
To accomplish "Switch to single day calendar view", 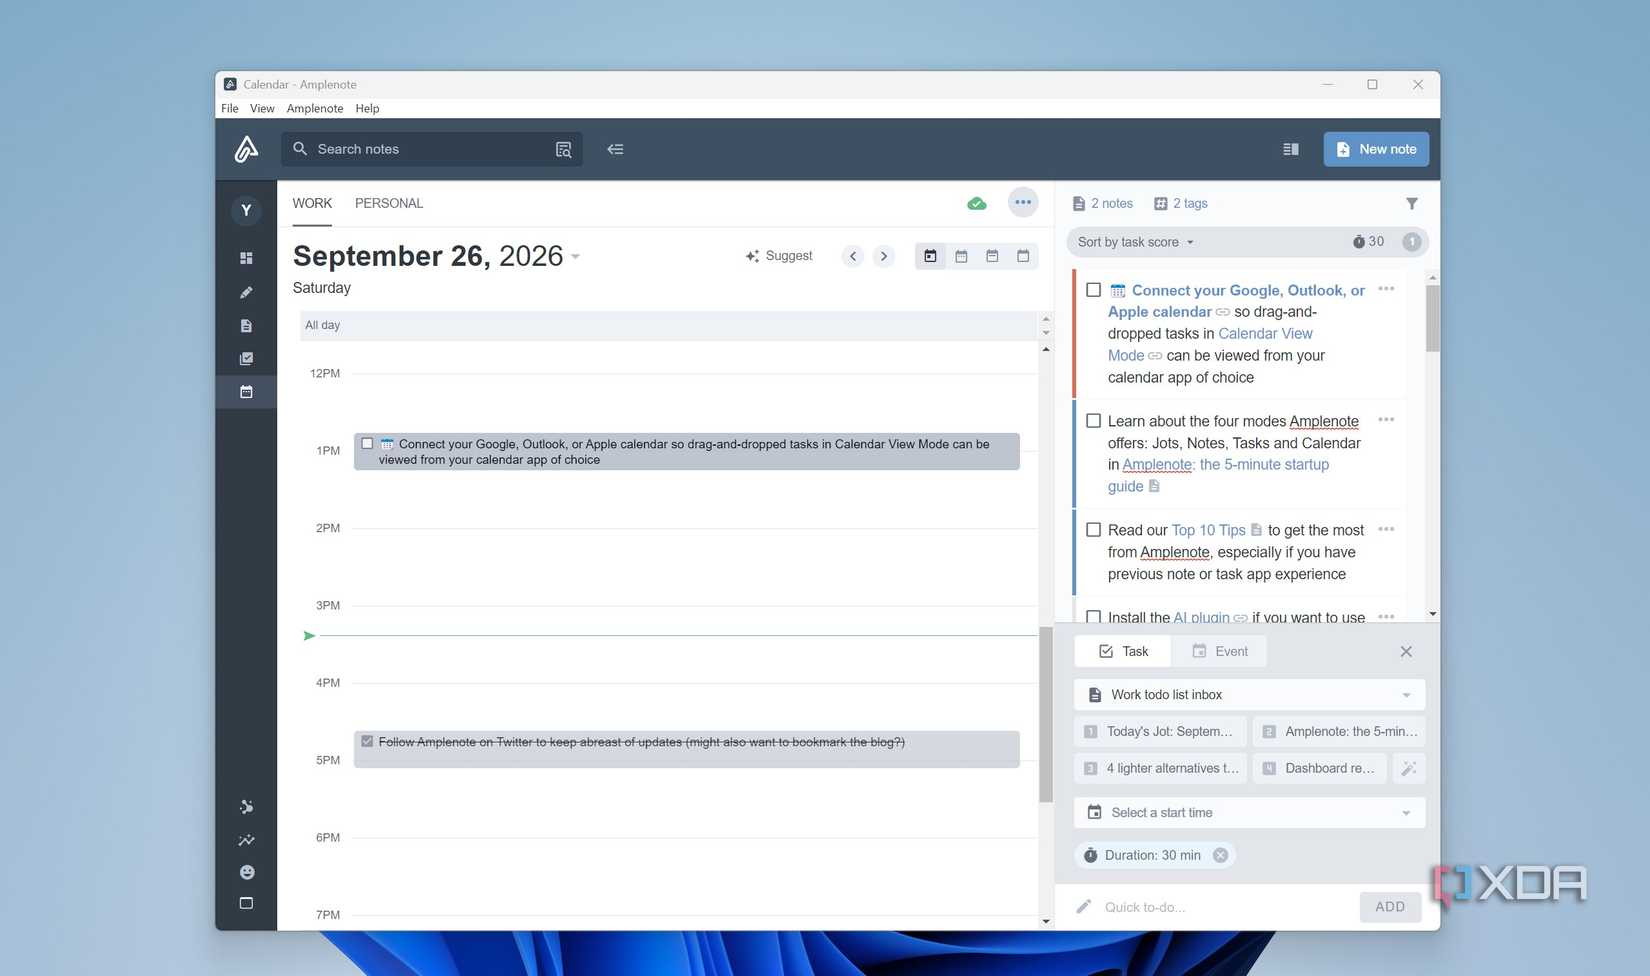I will pyautogui.click(x=930, y=256).
